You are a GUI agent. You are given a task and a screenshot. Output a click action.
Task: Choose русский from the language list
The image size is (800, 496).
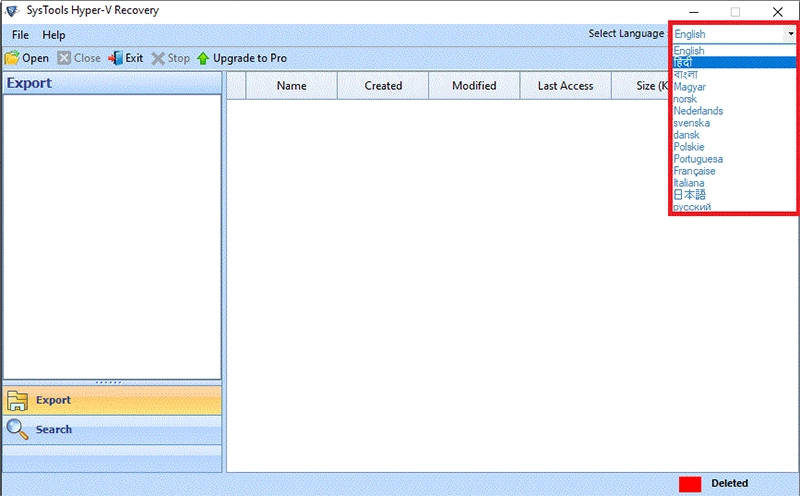734,206
